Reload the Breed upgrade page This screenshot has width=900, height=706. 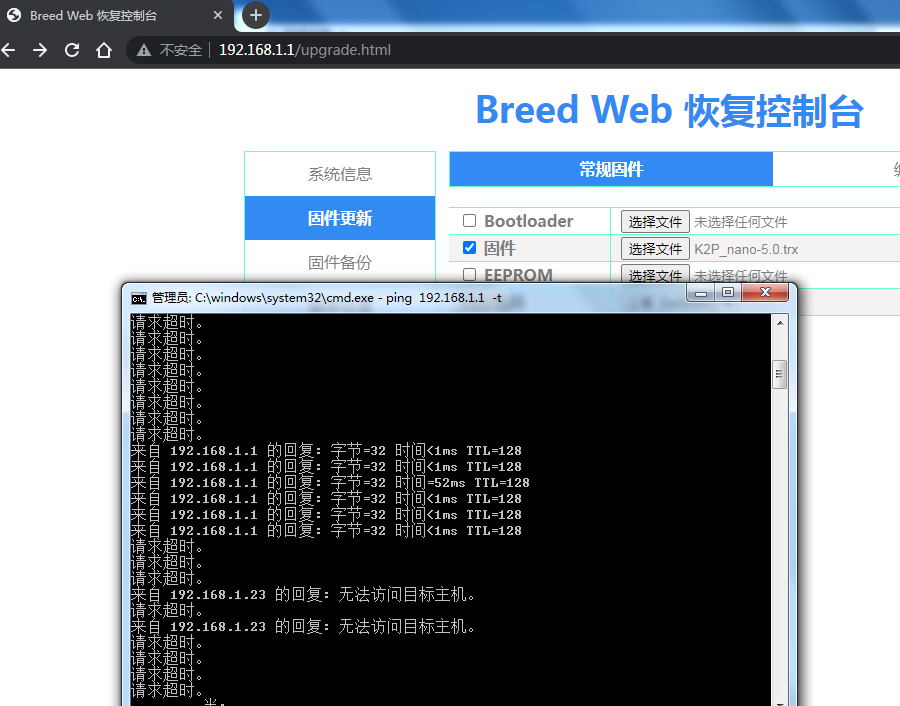coord(72,50)
